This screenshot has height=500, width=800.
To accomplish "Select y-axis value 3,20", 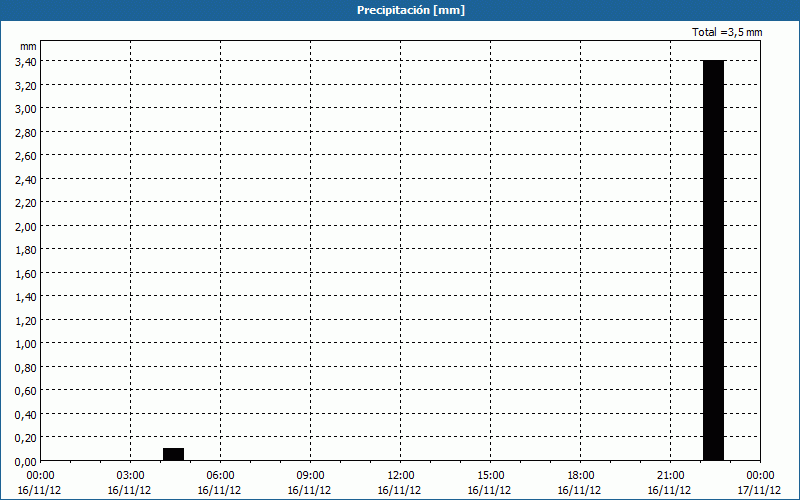I will click(x=26, y=86).
